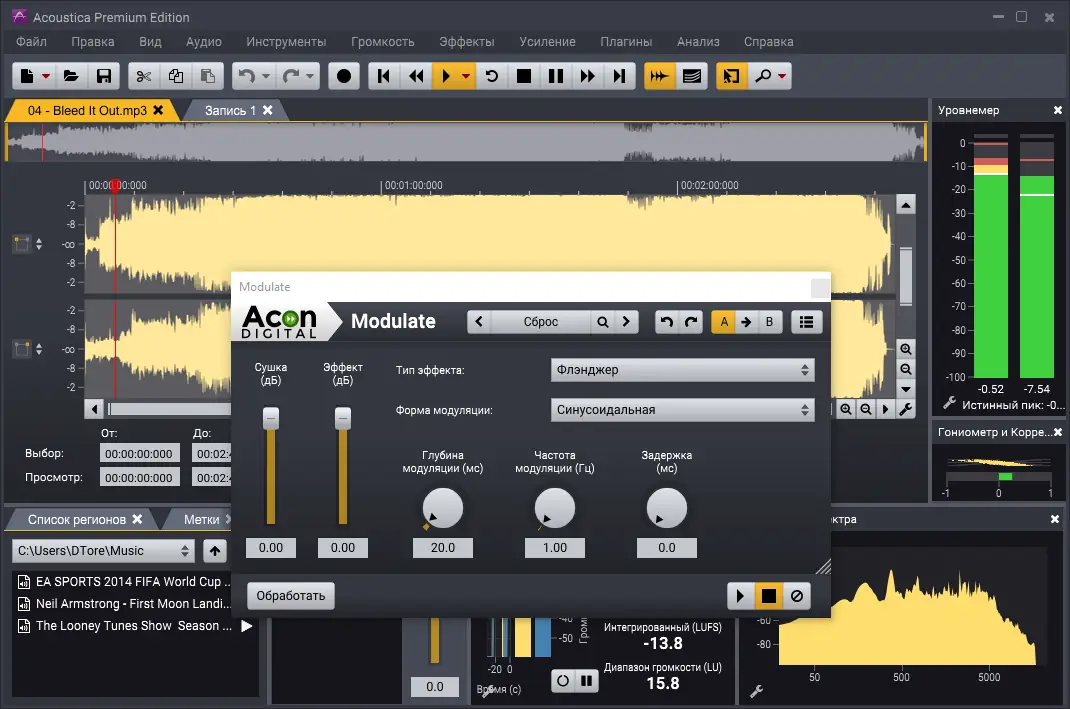The width and height of the screenshot is (1070, 709).
Task: Toggle spectrogram view mode button
Action: click(x=691, y=76)
